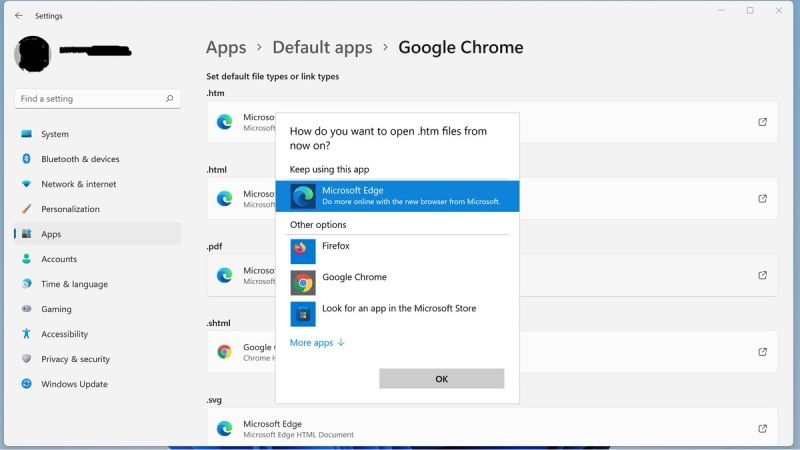This screenshot has height=450, width=800.
Task: Open external link icon for .svg row
Action: (x=762, y=429)
